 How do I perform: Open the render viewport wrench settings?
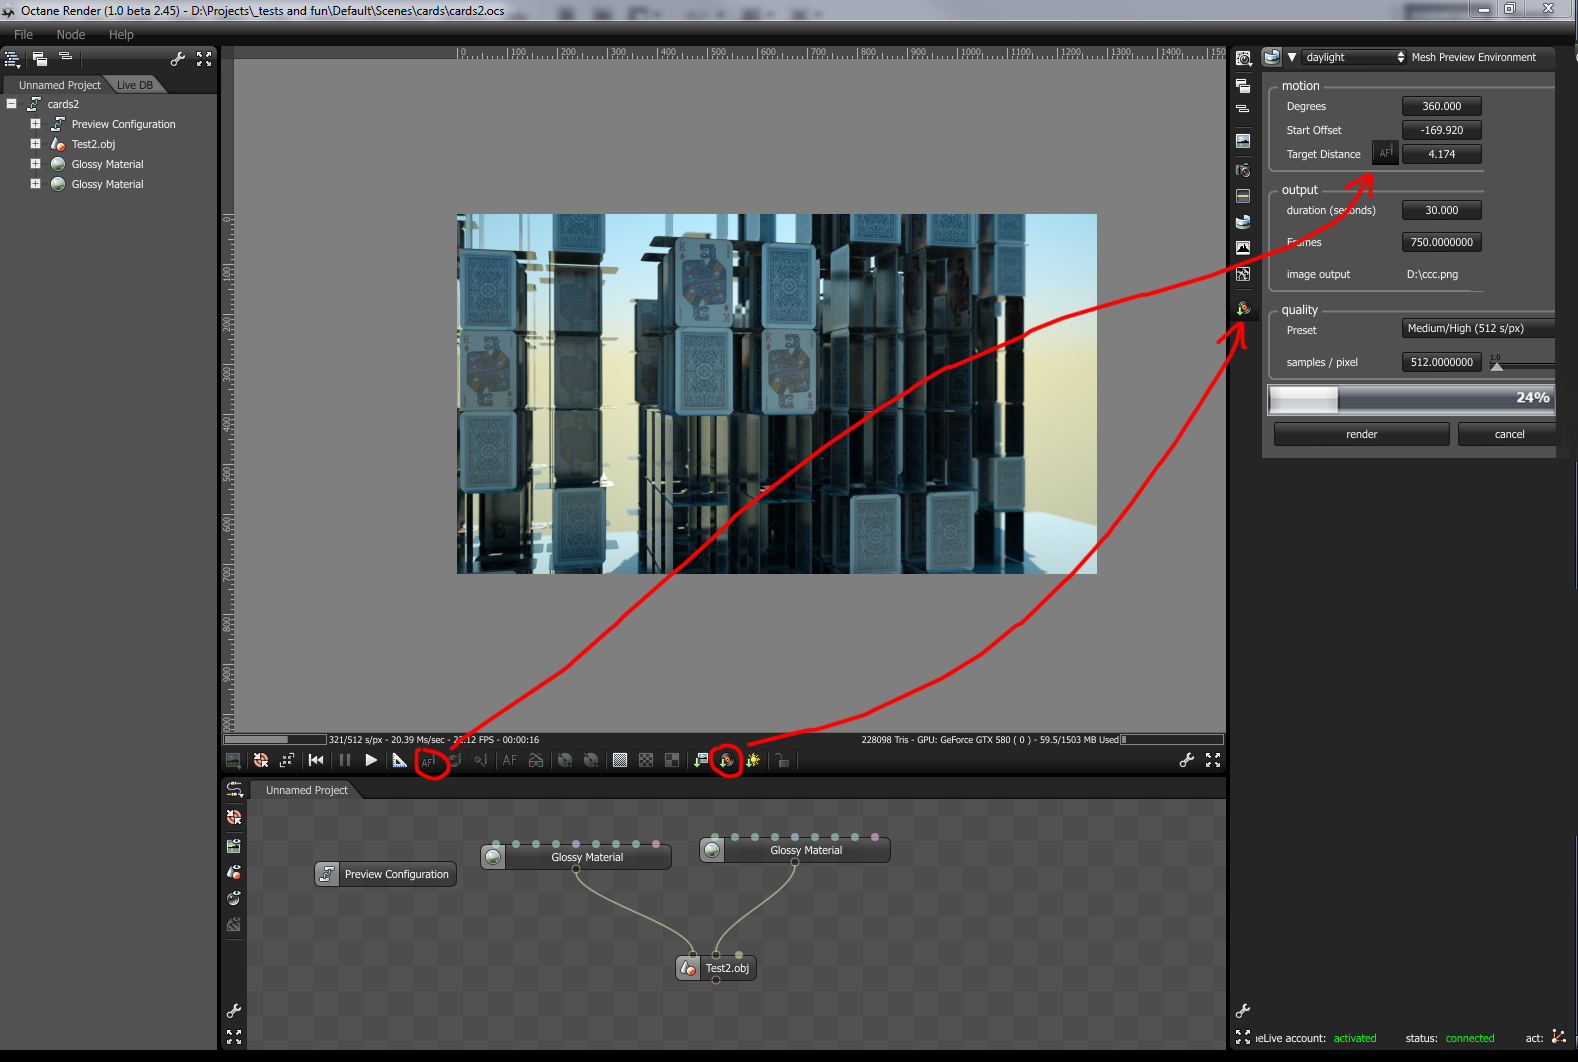(1187, 760)
